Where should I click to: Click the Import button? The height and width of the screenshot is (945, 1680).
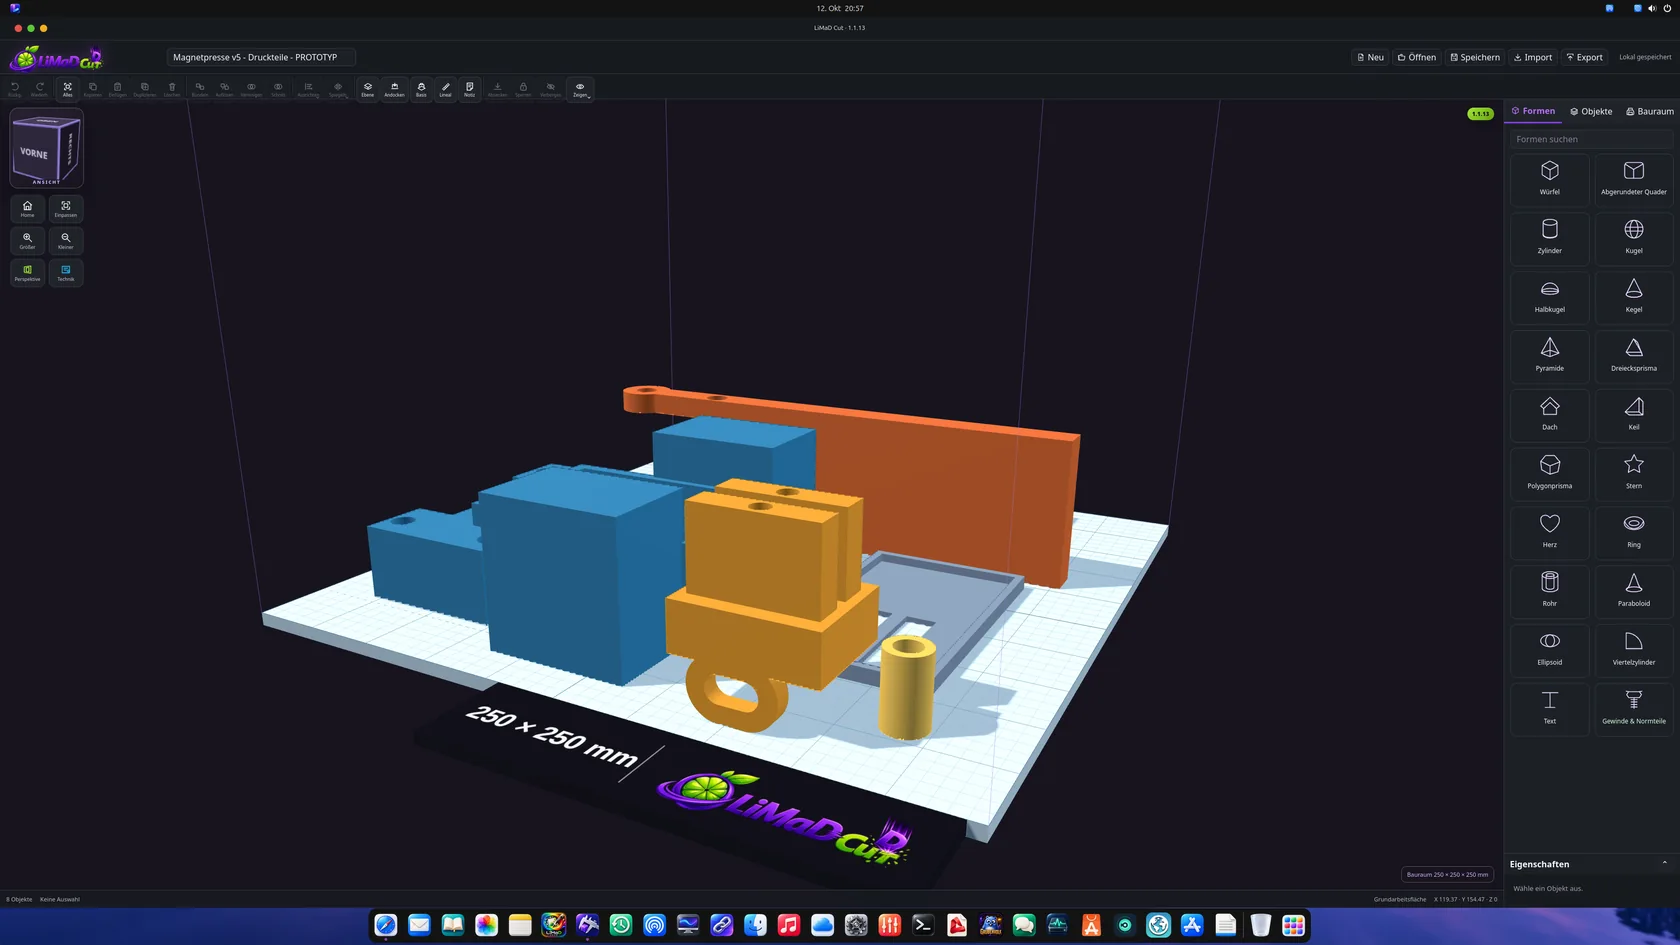click(1533, 57)
